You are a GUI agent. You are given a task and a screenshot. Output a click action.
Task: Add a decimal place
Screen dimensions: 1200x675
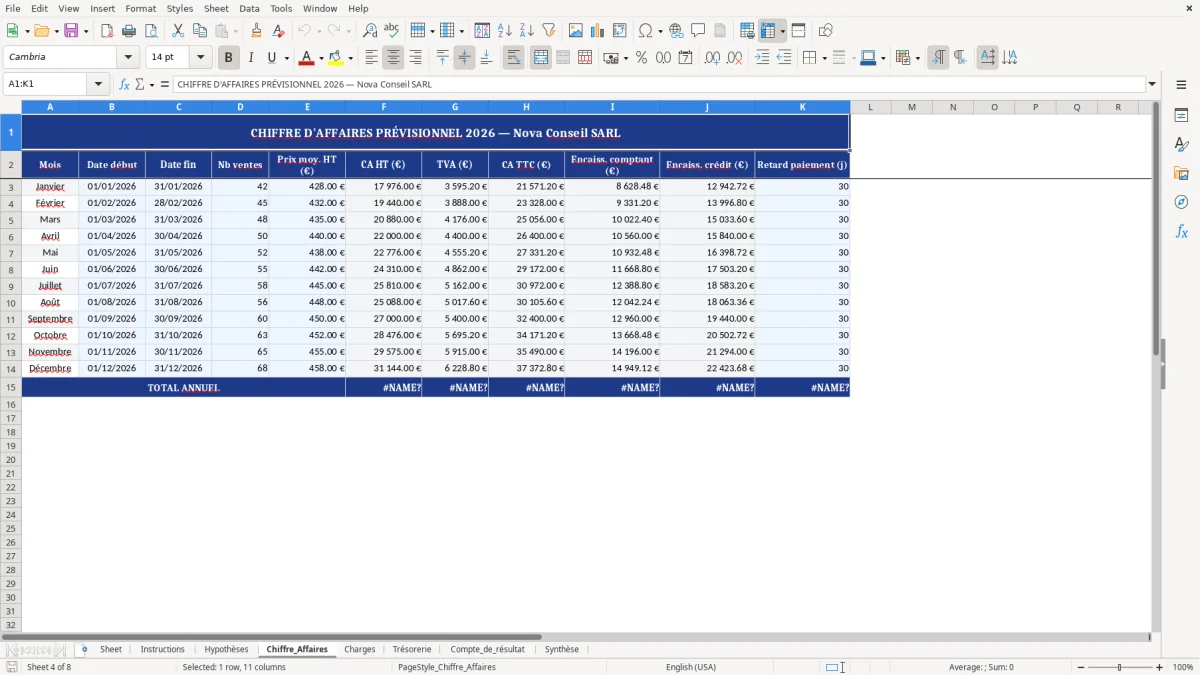712,58
